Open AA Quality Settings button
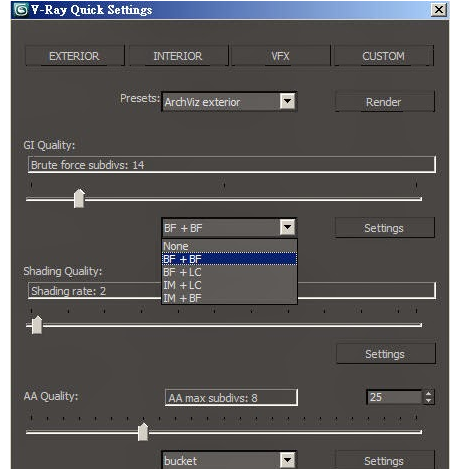 384,460
